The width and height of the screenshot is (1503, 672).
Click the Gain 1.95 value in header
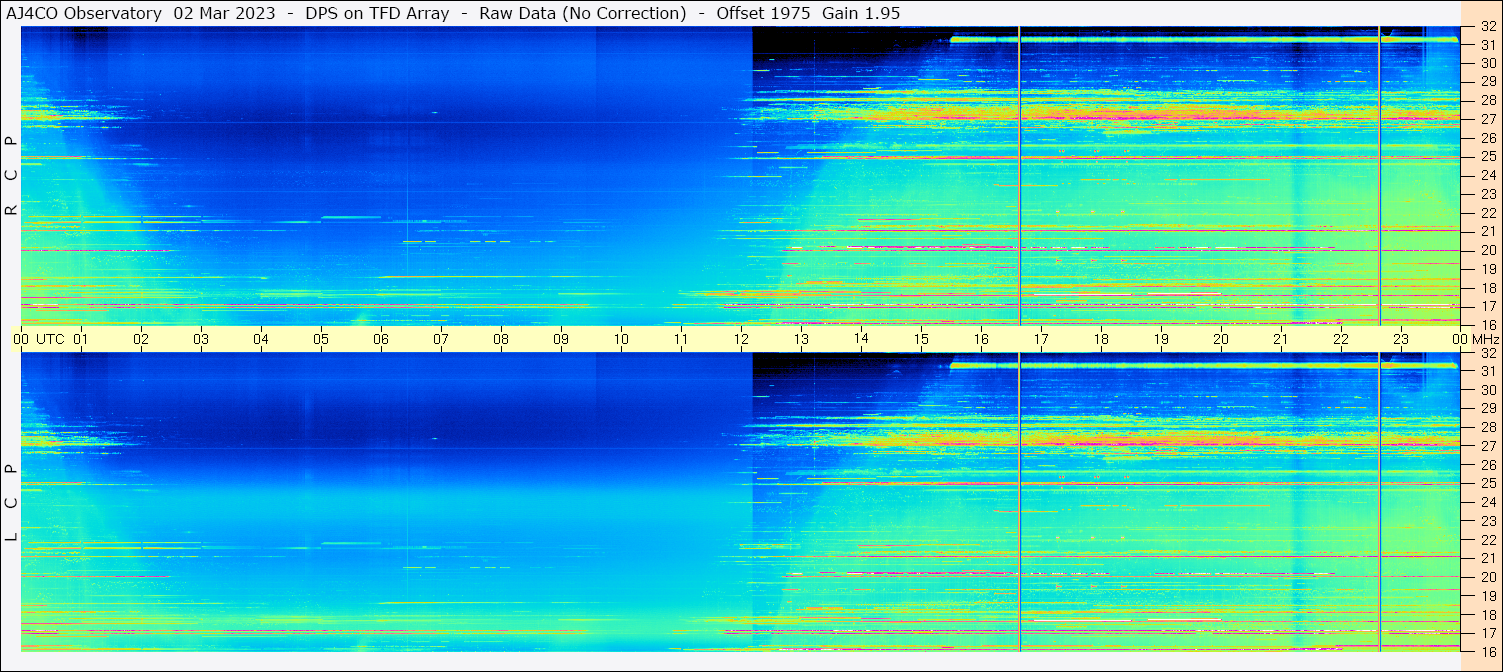[861, 13]
